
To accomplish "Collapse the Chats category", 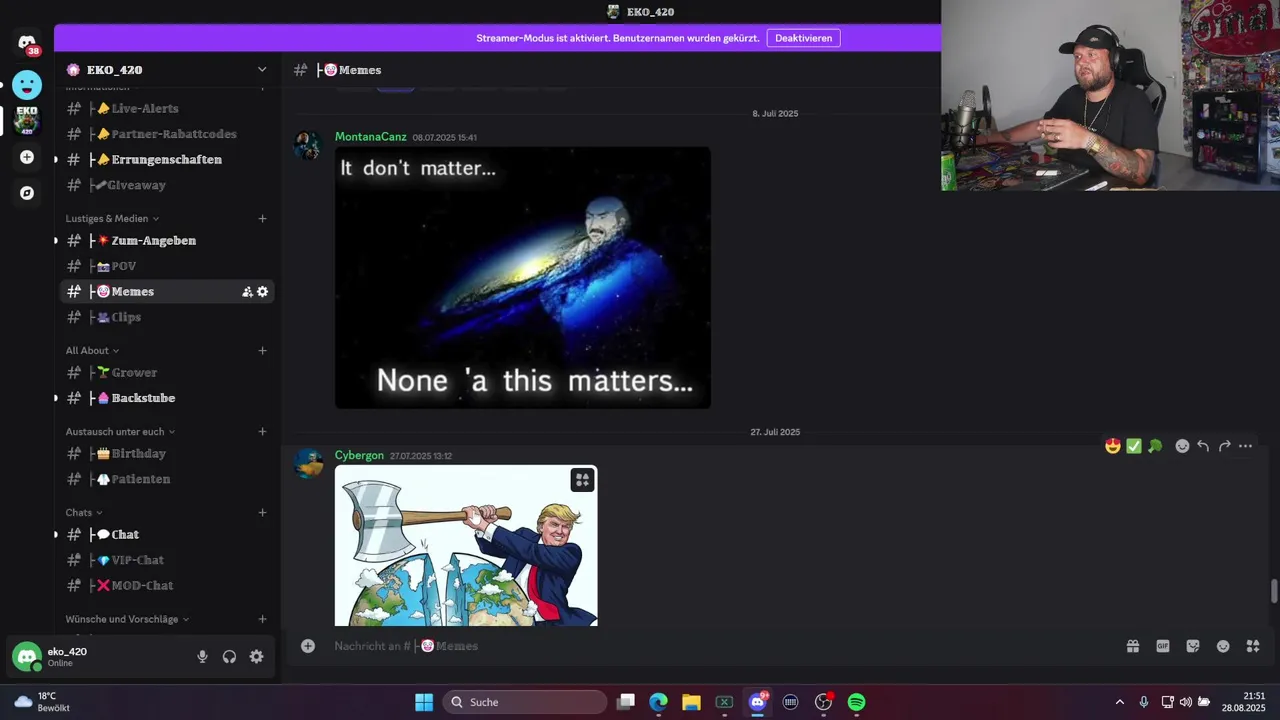I will point(84,513).
